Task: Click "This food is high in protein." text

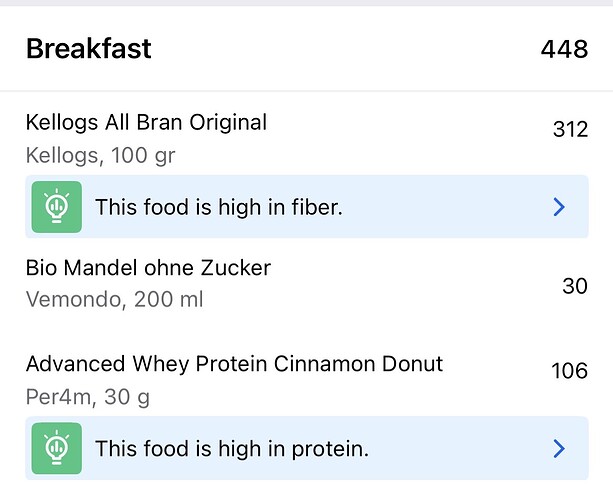Action: pyautogui.click(x=232, y=449)
